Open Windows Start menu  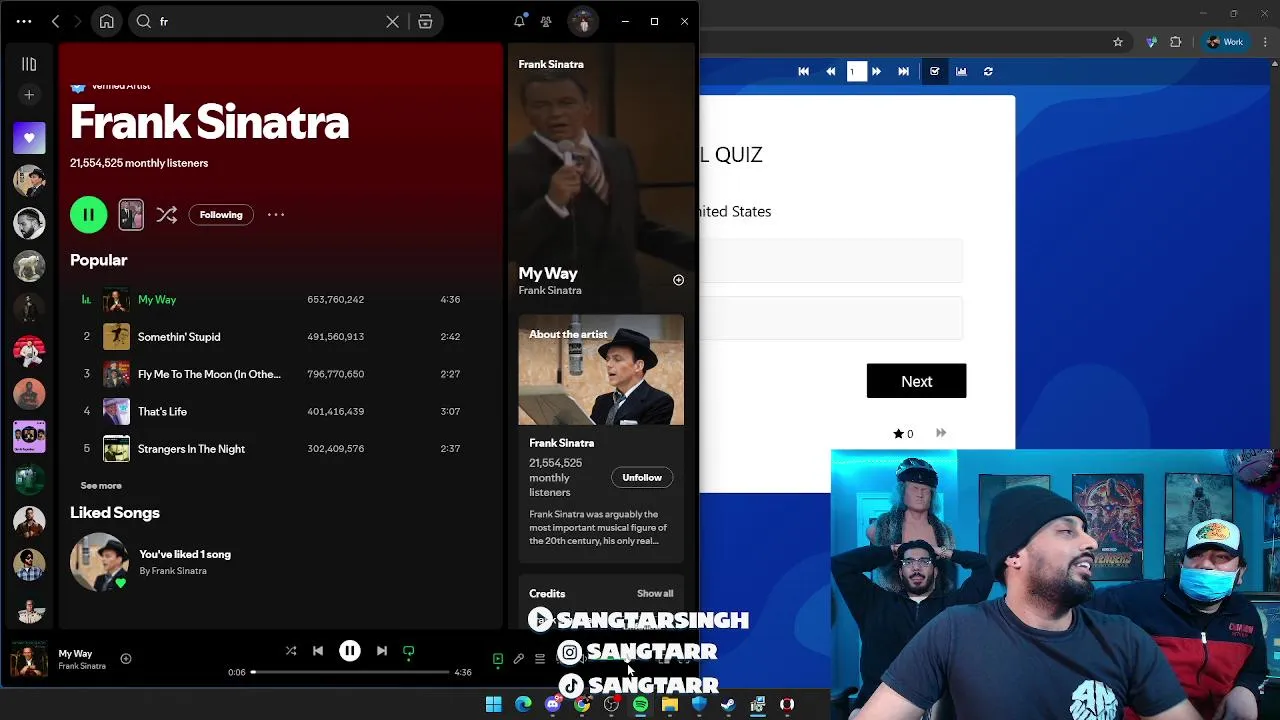[493, 705]
